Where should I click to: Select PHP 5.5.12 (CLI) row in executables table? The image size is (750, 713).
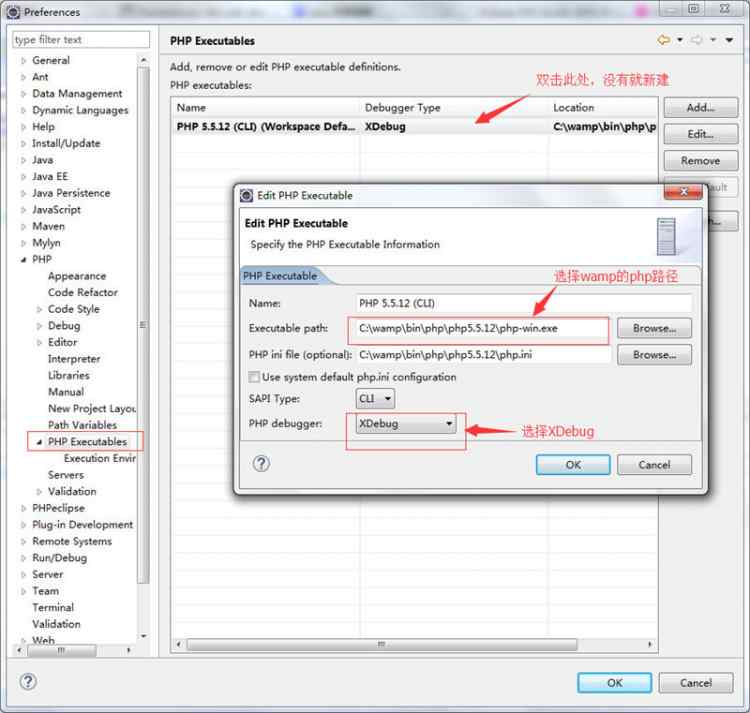coord(414,127)
